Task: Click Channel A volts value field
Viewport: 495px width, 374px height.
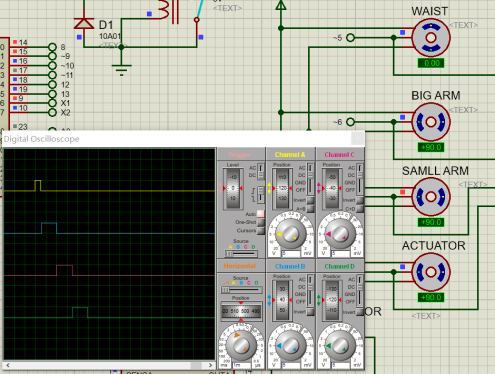Action: point(291,254)
